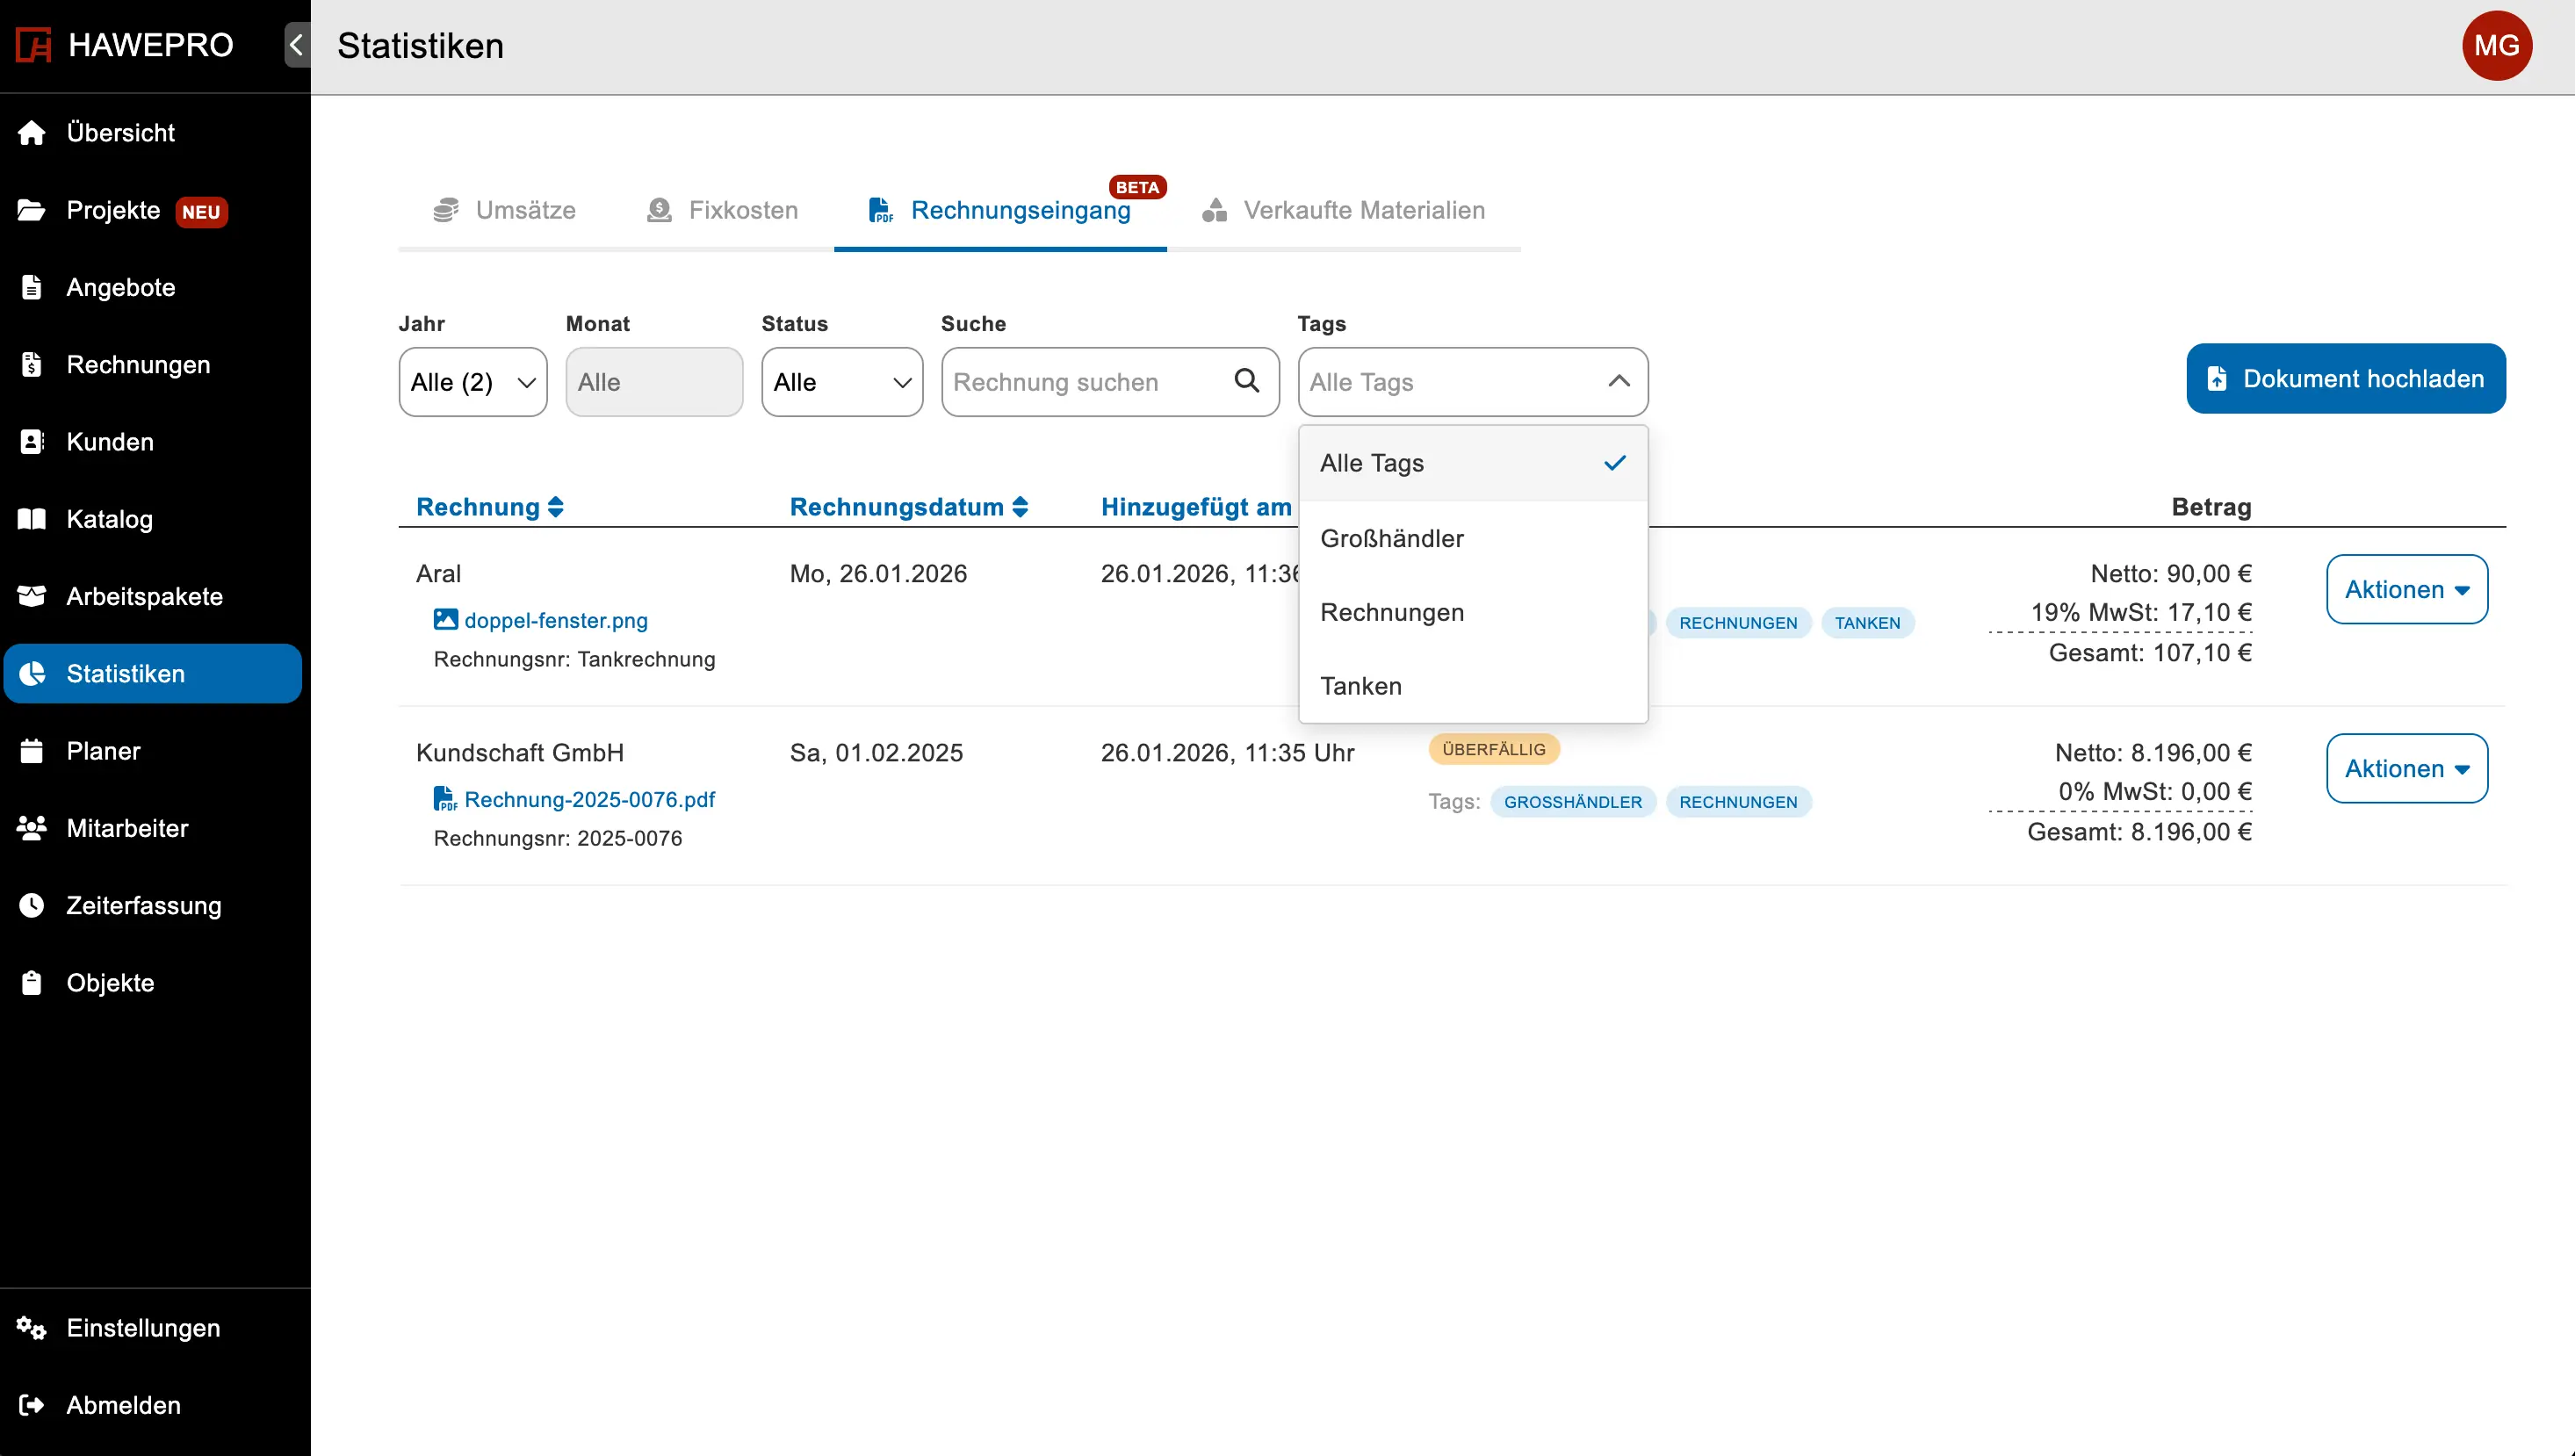Image resolution: width=2575 pixels, height=1456 pixels.
Task: Select the Großhändler tag option
Action: click(1391, 538)
